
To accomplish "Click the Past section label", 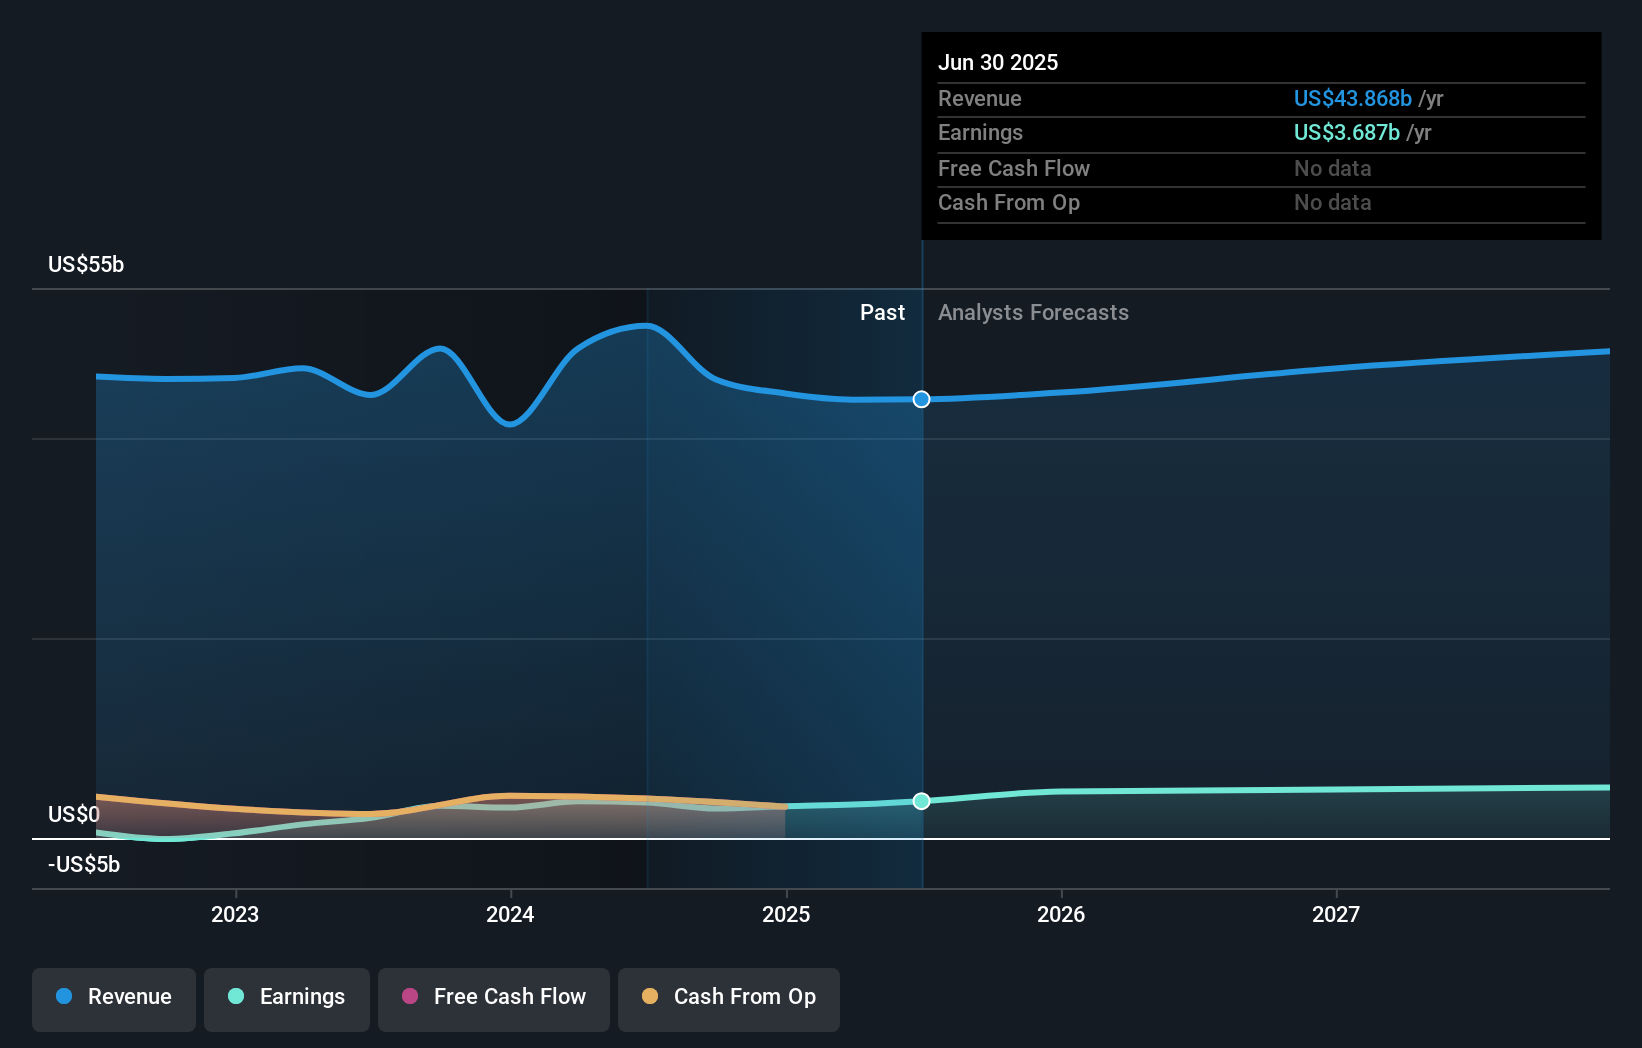I will pyautogui.click(x=882, y=312).
